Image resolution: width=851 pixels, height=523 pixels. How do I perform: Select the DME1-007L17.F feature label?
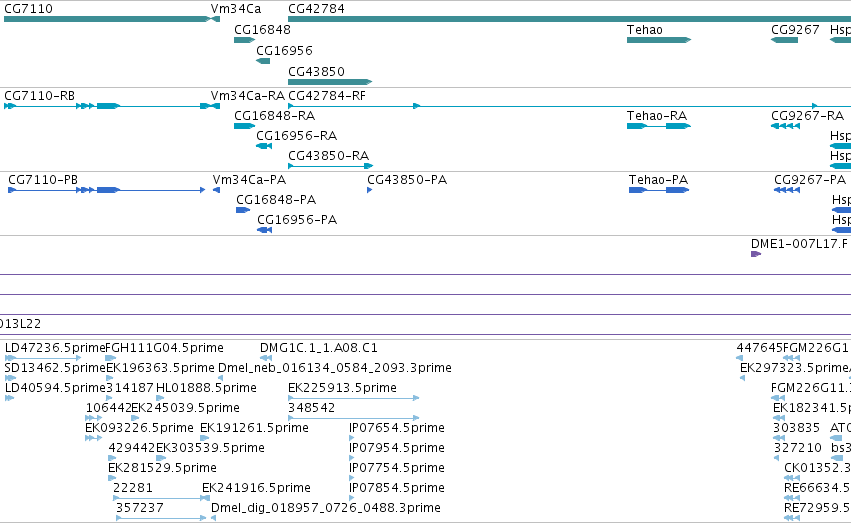coord(799,244)
